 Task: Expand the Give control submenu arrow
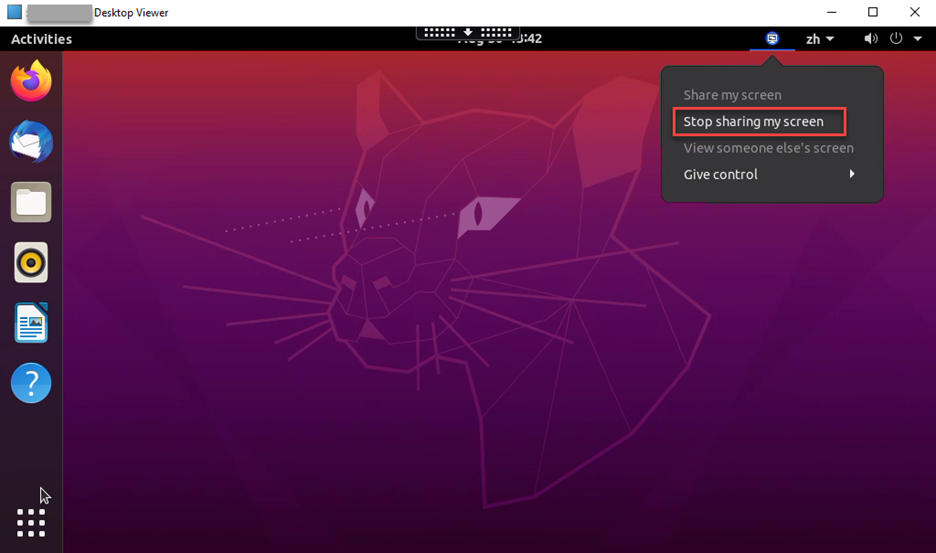coord(852,174)
